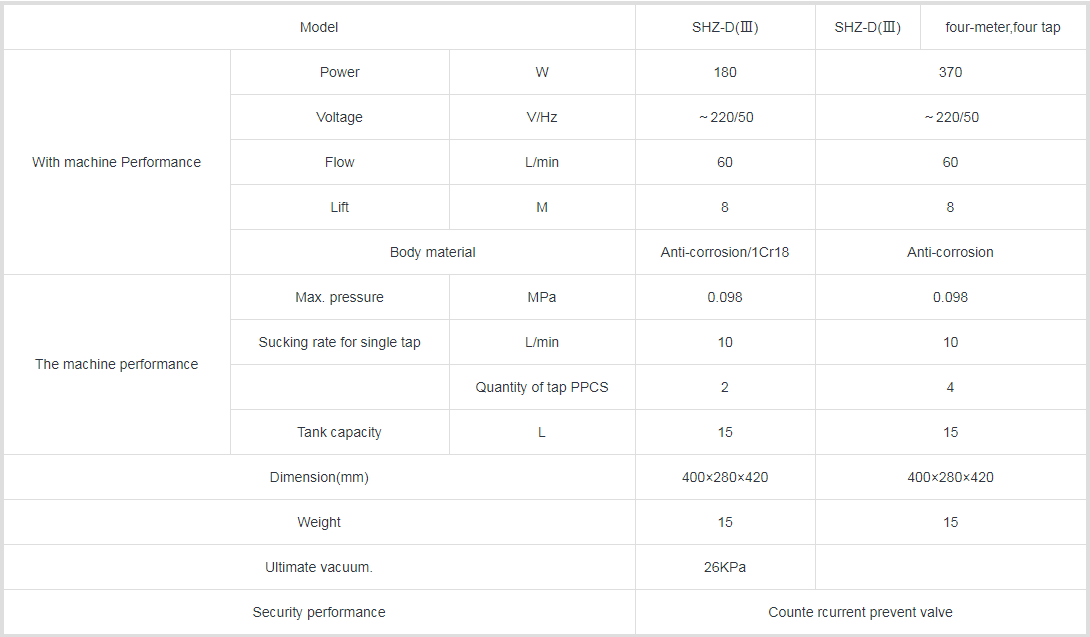This screenshot has height=637, width=1090.
Task: Select the V/Hz unit cell
Action: [542, 117]
